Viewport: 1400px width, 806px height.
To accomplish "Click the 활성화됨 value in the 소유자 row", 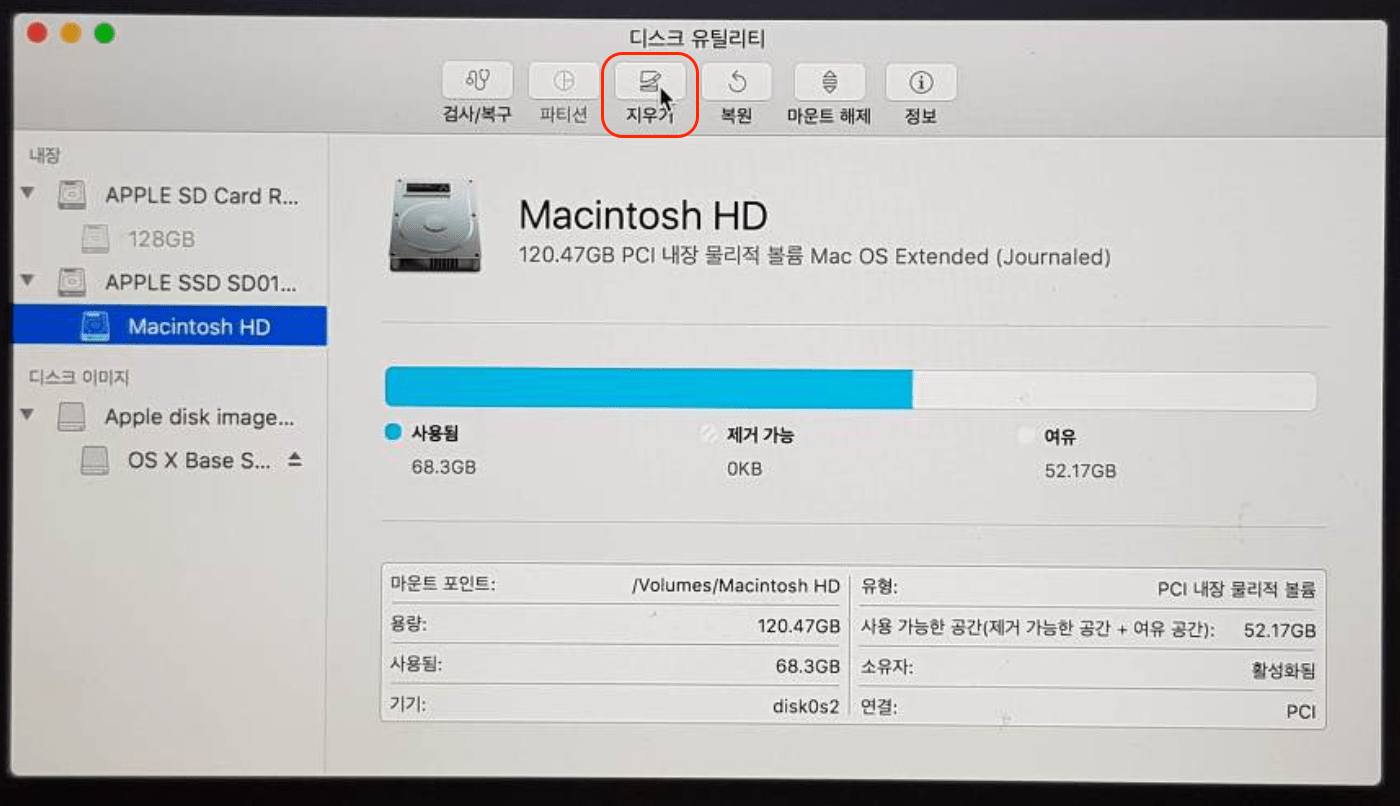I will point(1283,670).
